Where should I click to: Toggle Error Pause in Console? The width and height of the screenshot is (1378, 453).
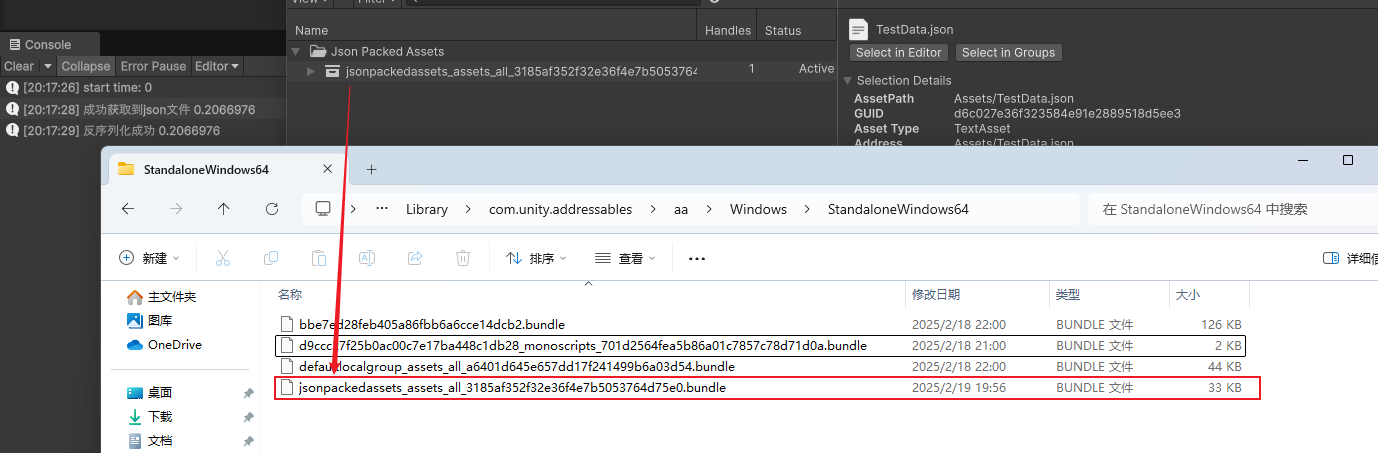tap(153, 66)
